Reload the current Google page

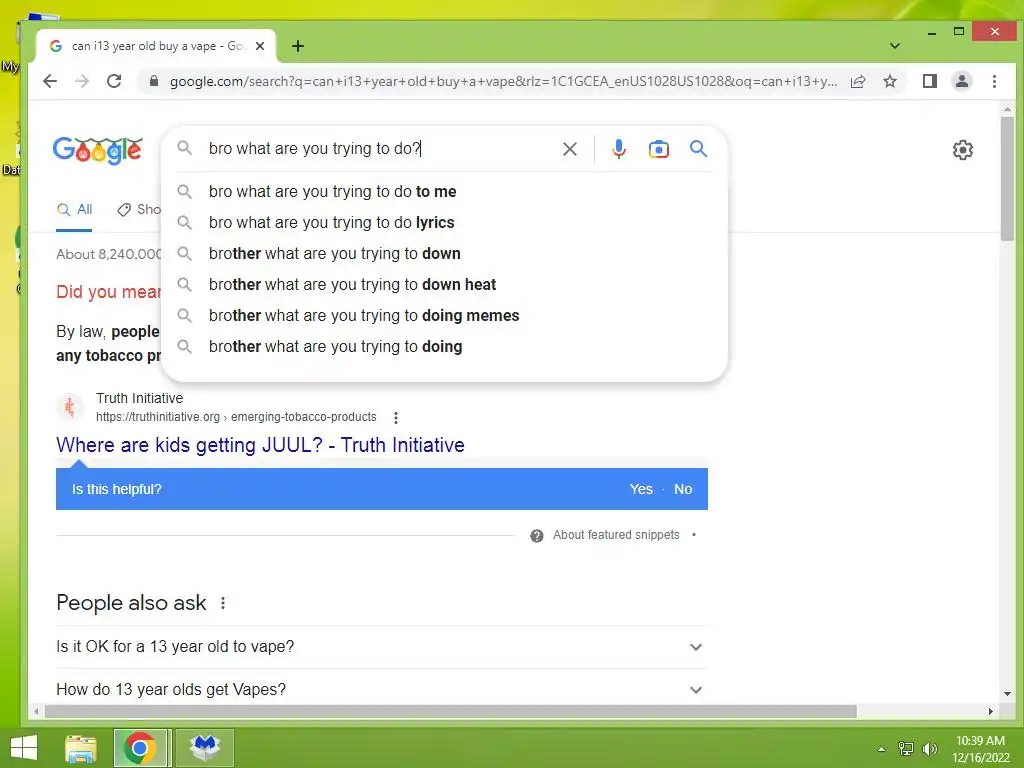(114, 81)
